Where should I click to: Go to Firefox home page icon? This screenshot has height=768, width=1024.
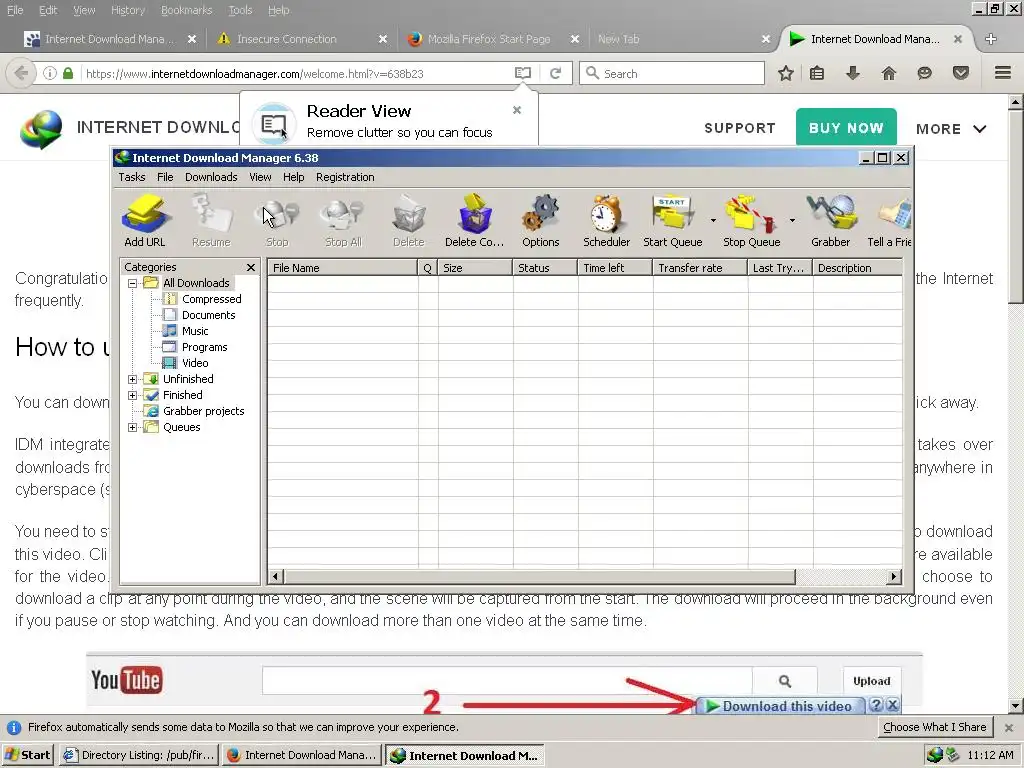pos(888,73)
